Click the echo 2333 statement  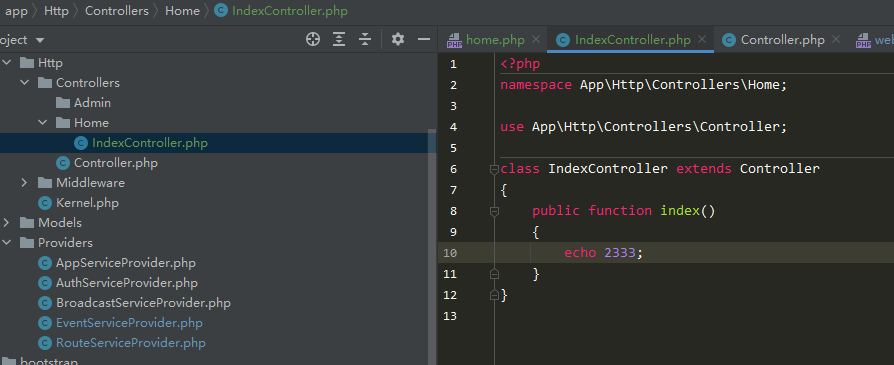pos(604,253)
